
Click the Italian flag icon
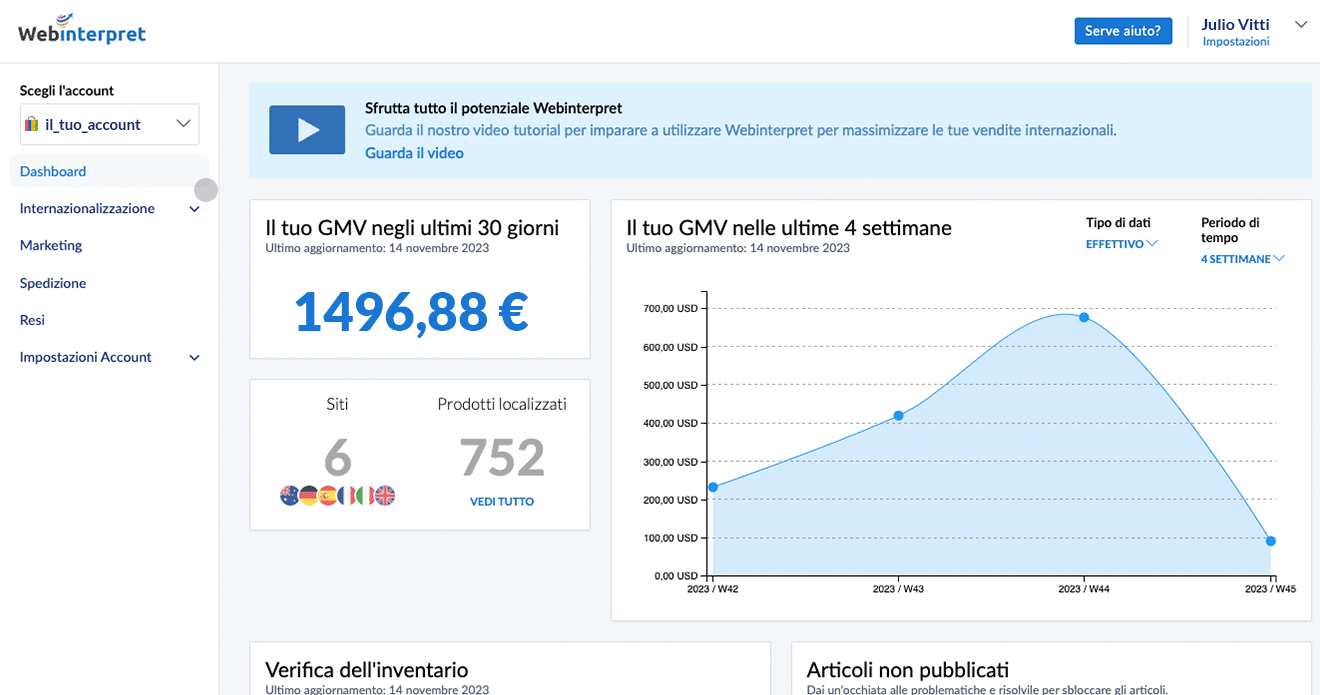tap(365, 495)
